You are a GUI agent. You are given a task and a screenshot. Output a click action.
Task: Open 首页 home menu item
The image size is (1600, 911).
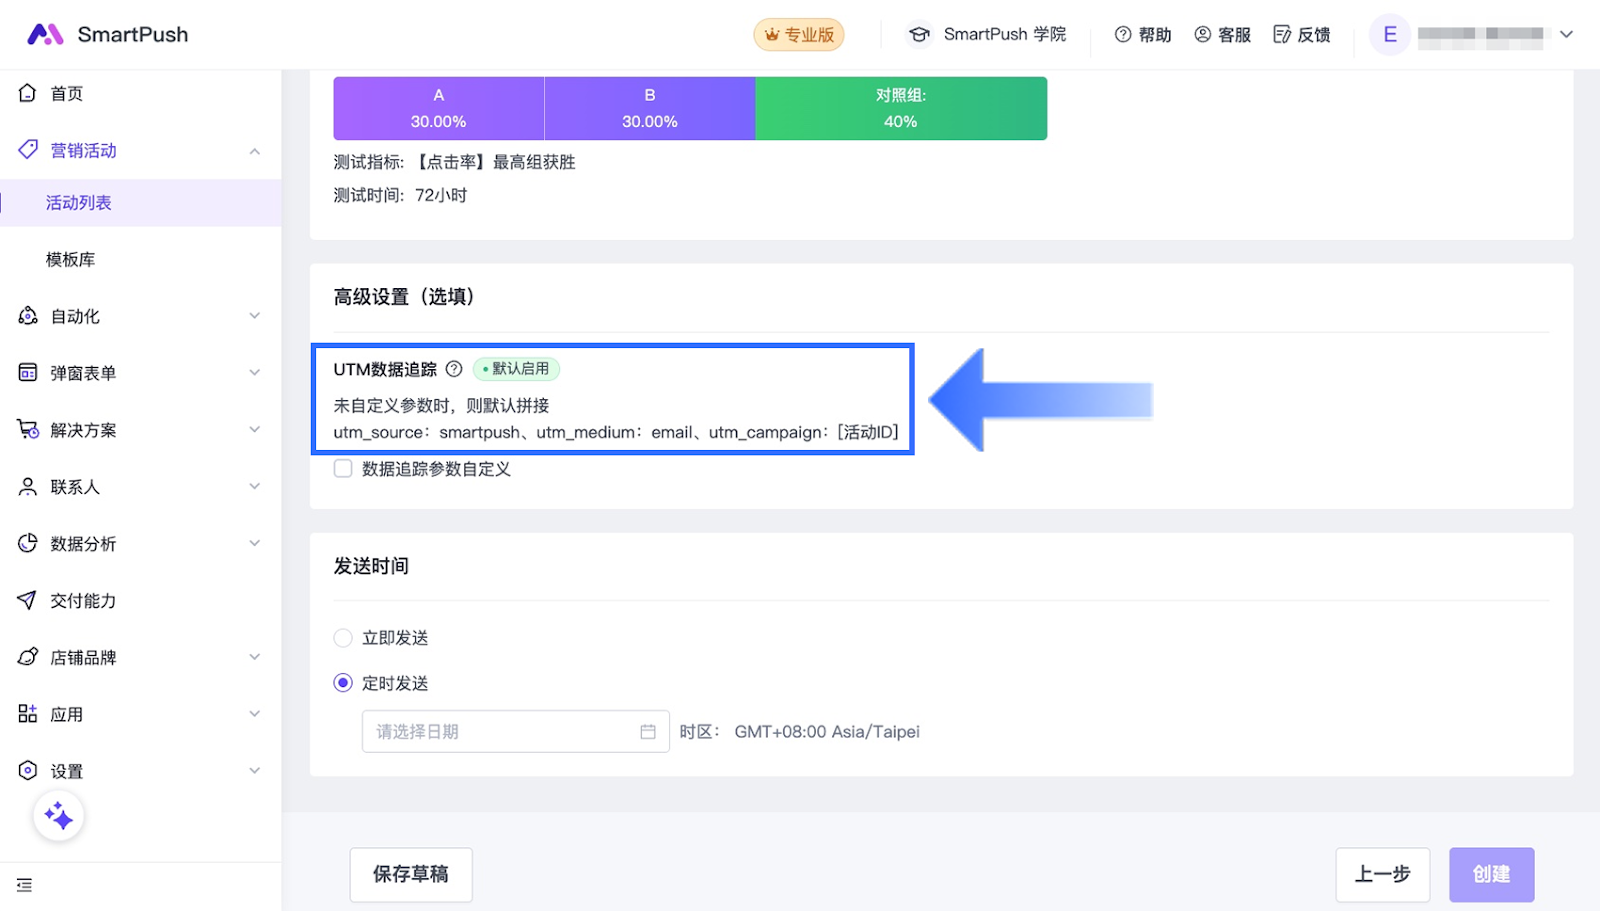(x=67, y=94)
